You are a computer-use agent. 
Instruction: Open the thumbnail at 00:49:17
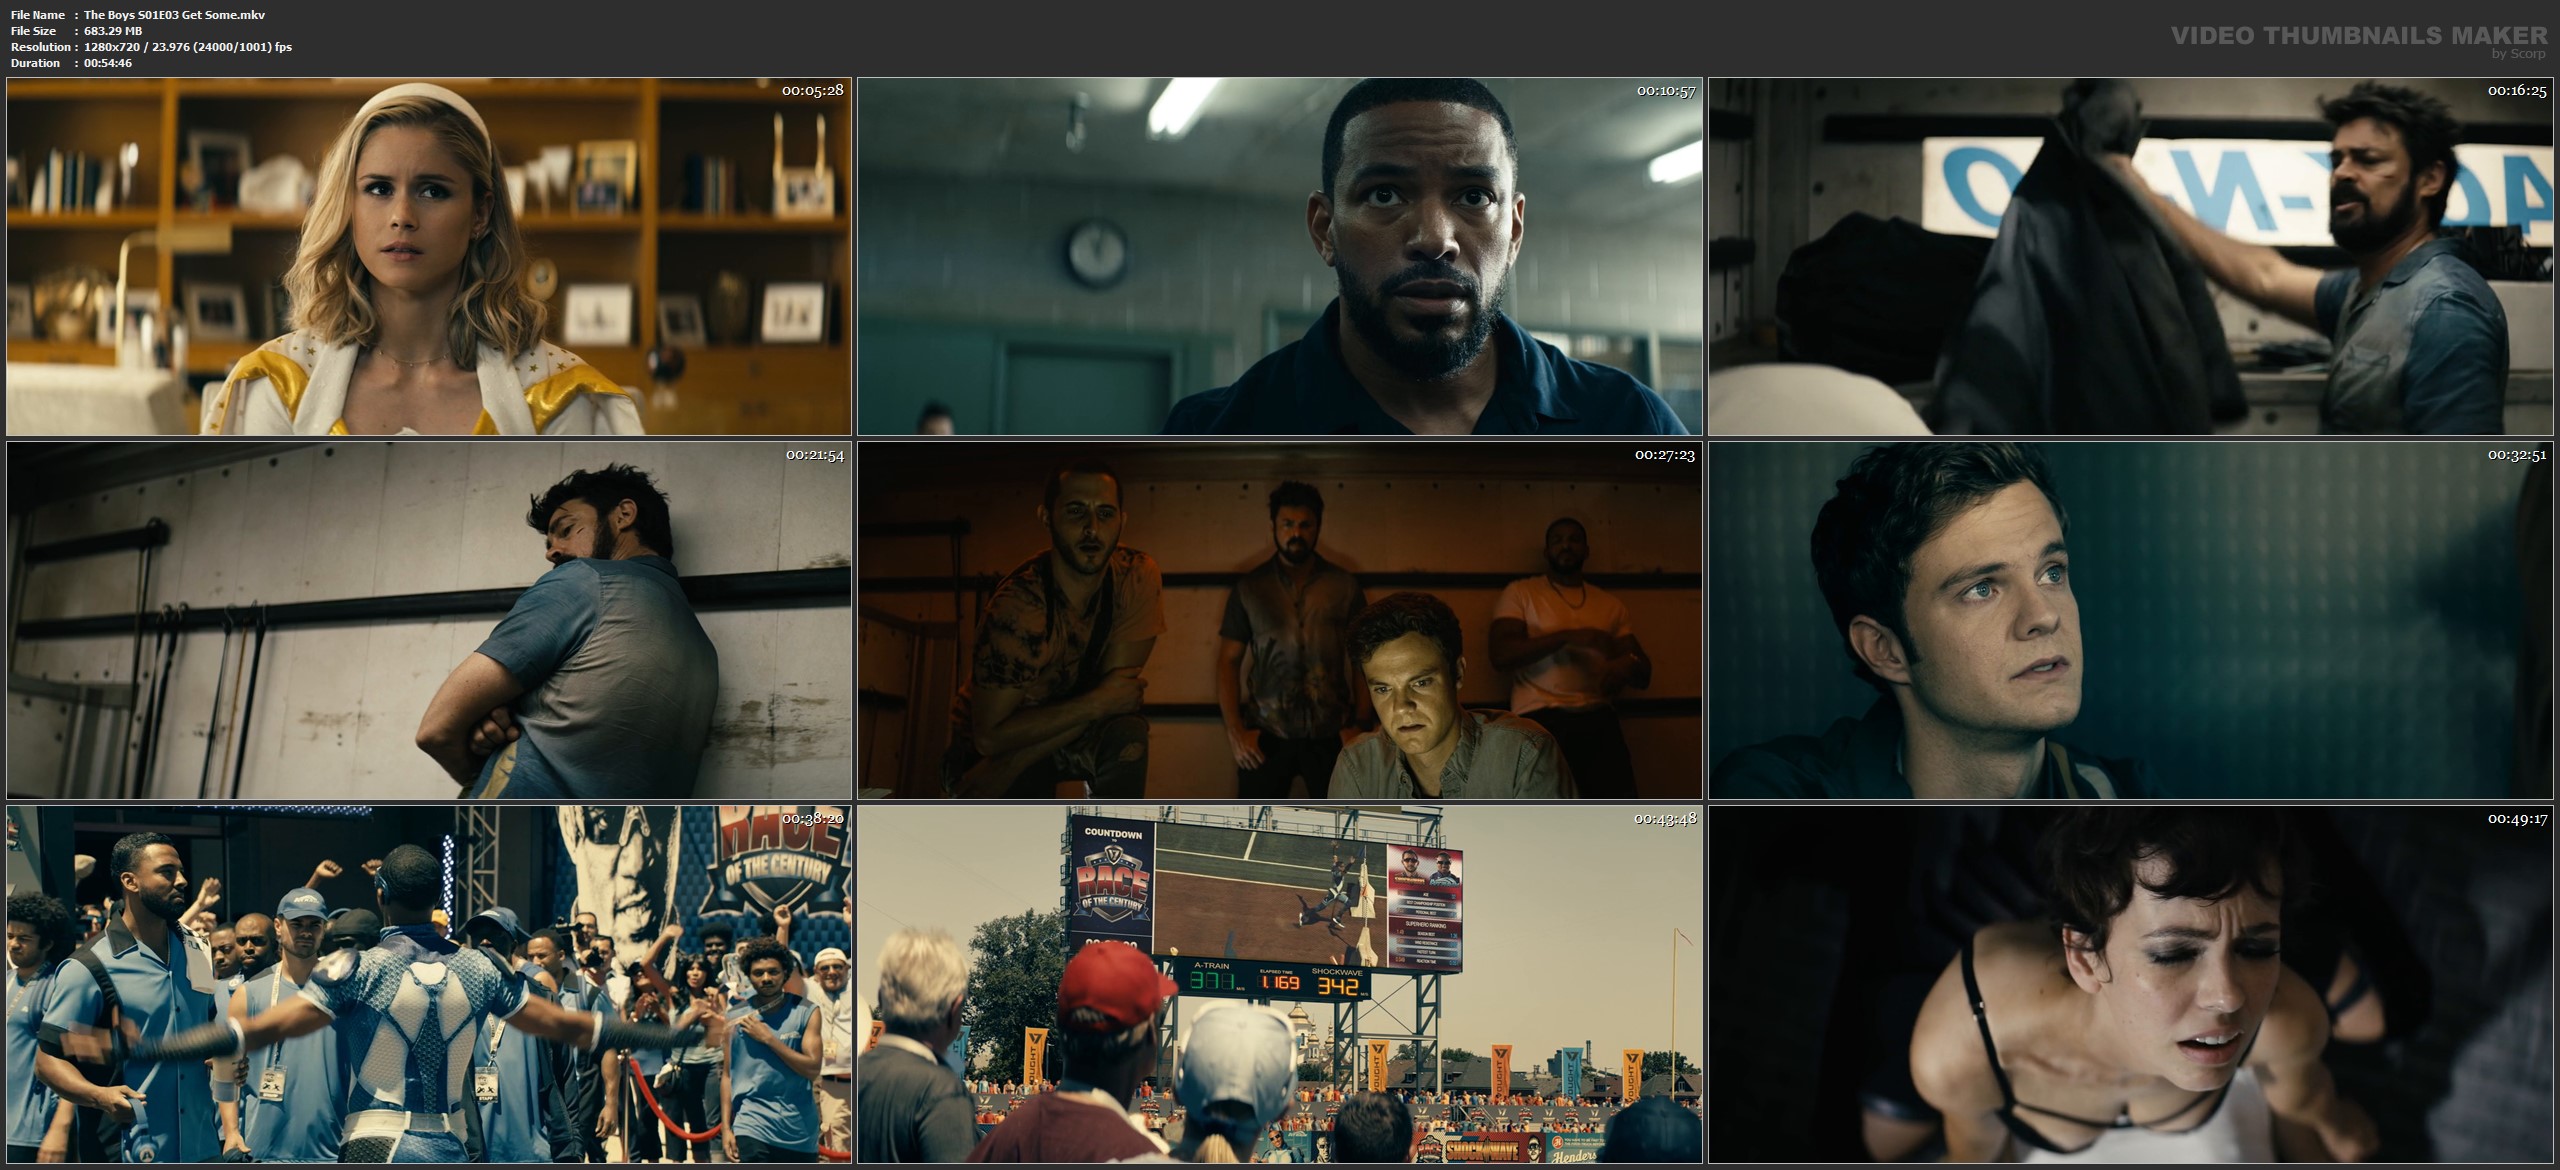click(2131, 985)
